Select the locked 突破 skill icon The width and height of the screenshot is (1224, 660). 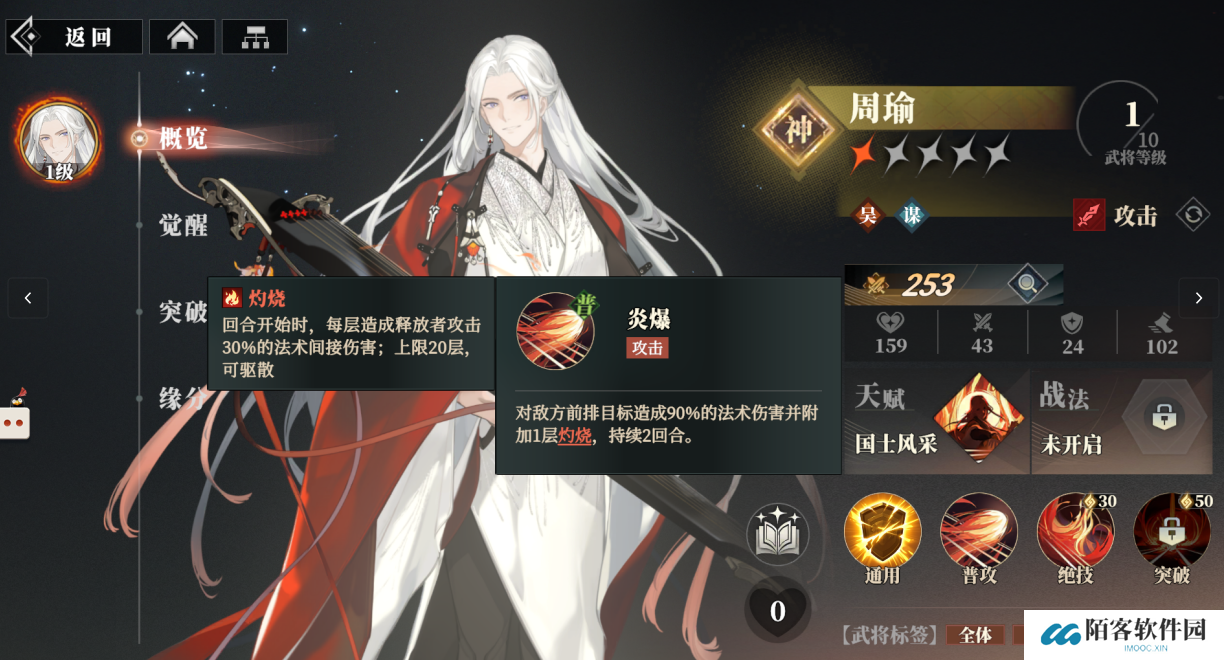pyautogui.click(x=1171, y=532)
